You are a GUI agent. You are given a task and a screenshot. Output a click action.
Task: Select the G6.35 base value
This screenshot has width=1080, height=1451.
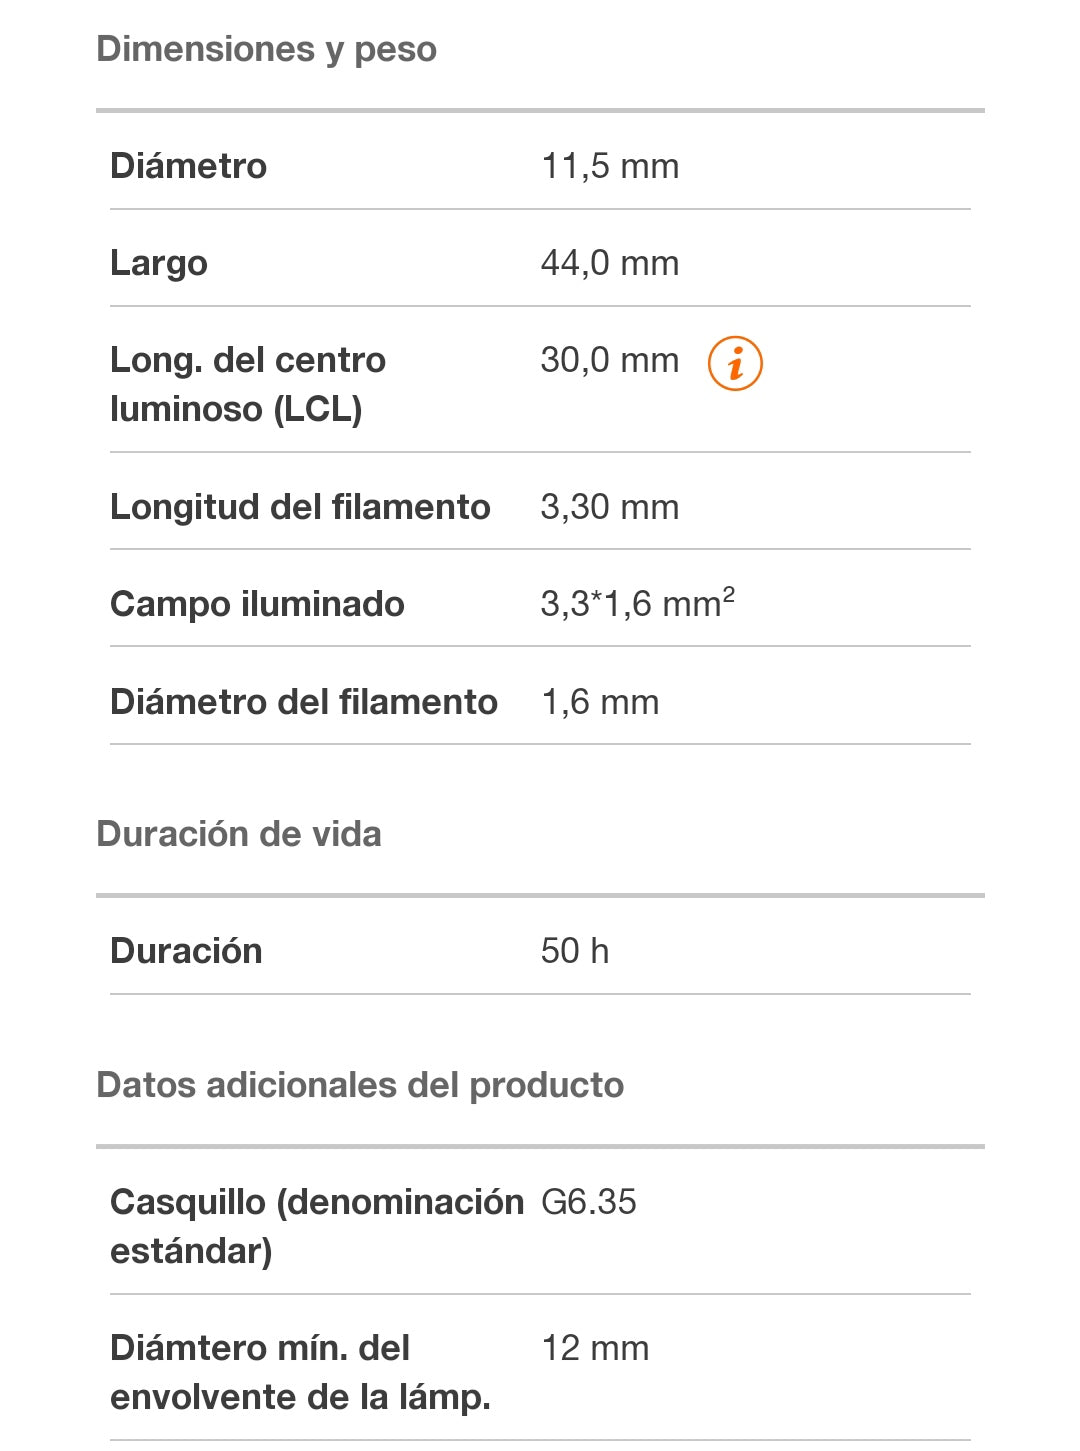pyautogui.click(x=588, y=1202)
